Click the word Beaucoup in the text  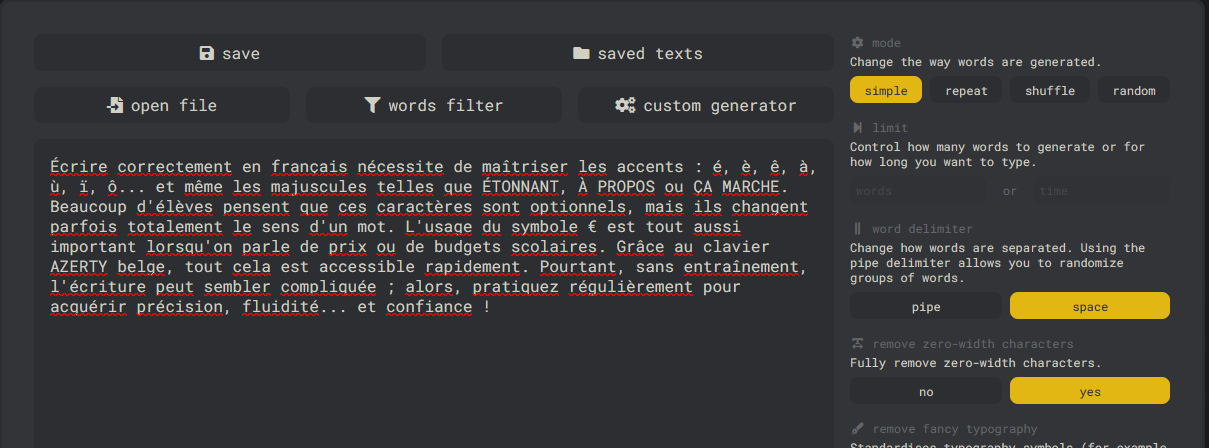click(x=89, y=206)
